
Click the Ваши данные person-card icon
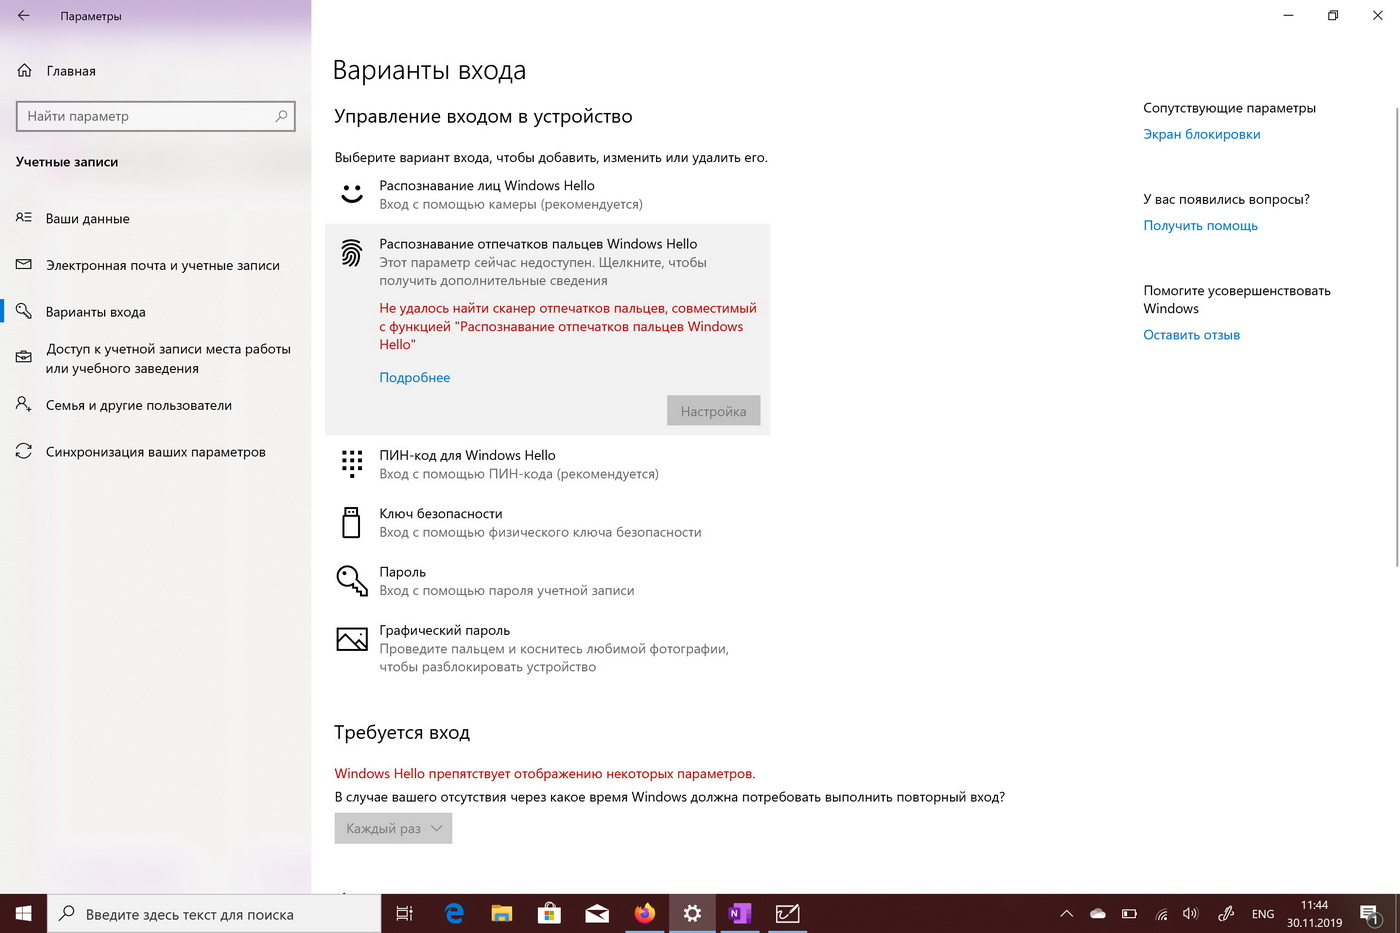point(24,217)
